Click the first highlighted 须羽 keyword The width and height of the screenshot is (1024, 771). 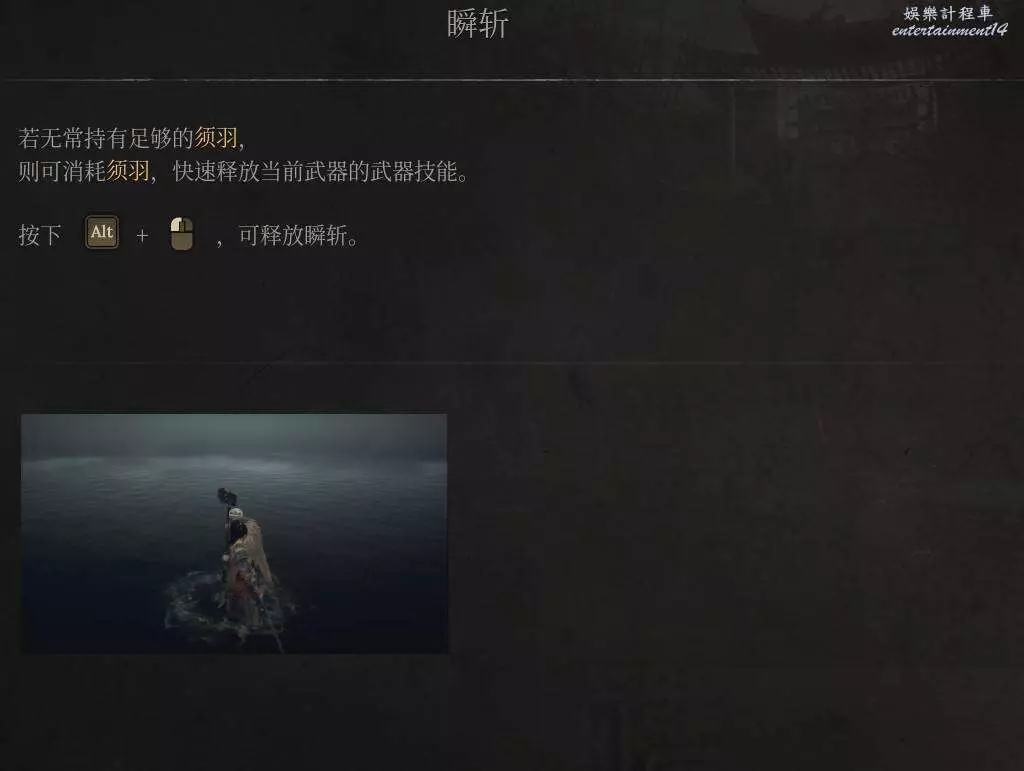point(216,138)
